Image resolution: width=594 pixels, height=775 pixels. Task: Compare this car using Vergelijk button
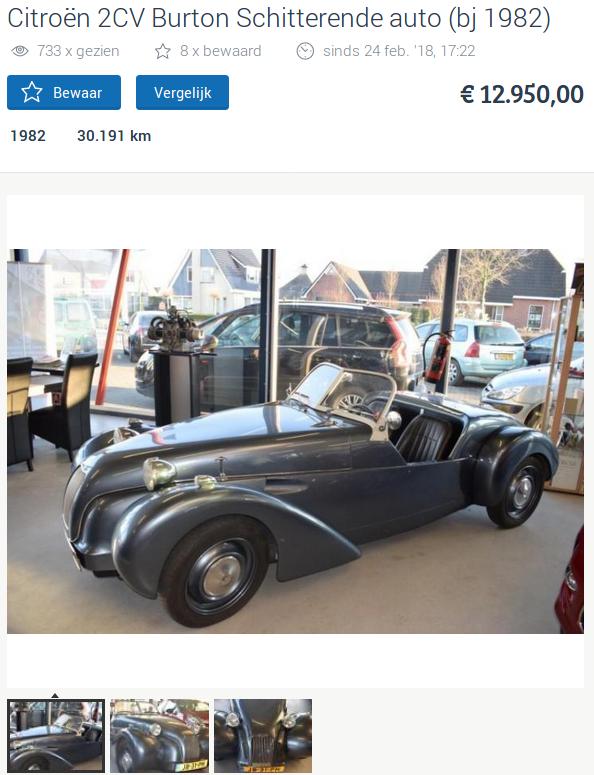(x=182, y=92)
